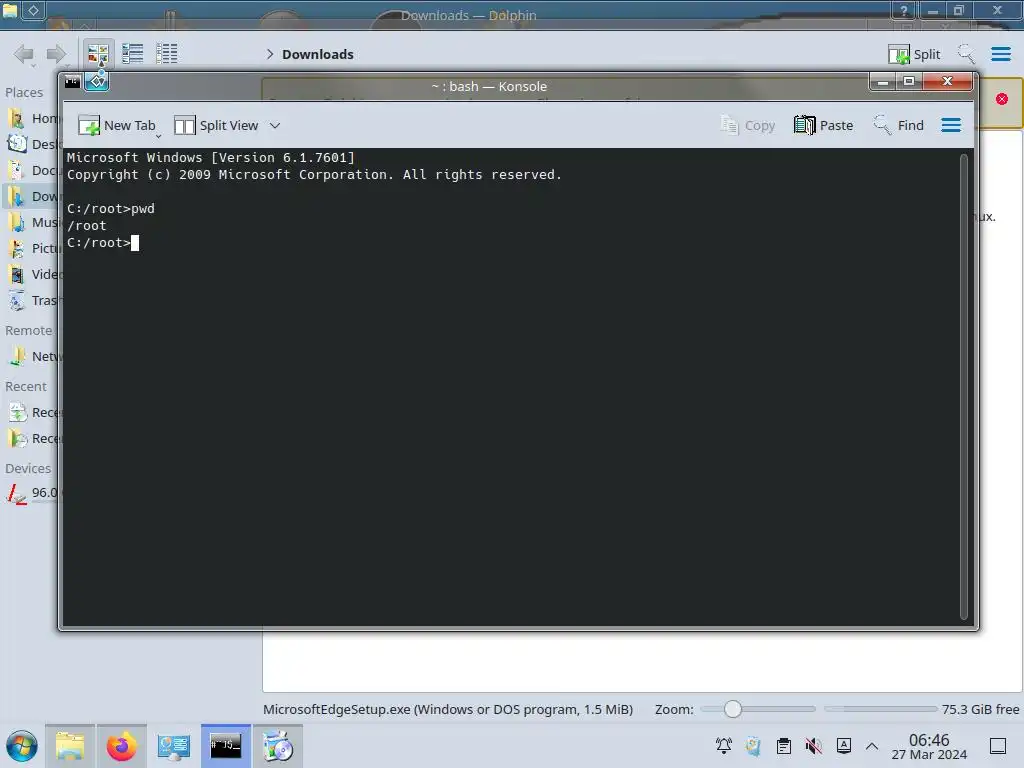
Task: Open Desktop in the Places panel
Action: tap(33, 144)
